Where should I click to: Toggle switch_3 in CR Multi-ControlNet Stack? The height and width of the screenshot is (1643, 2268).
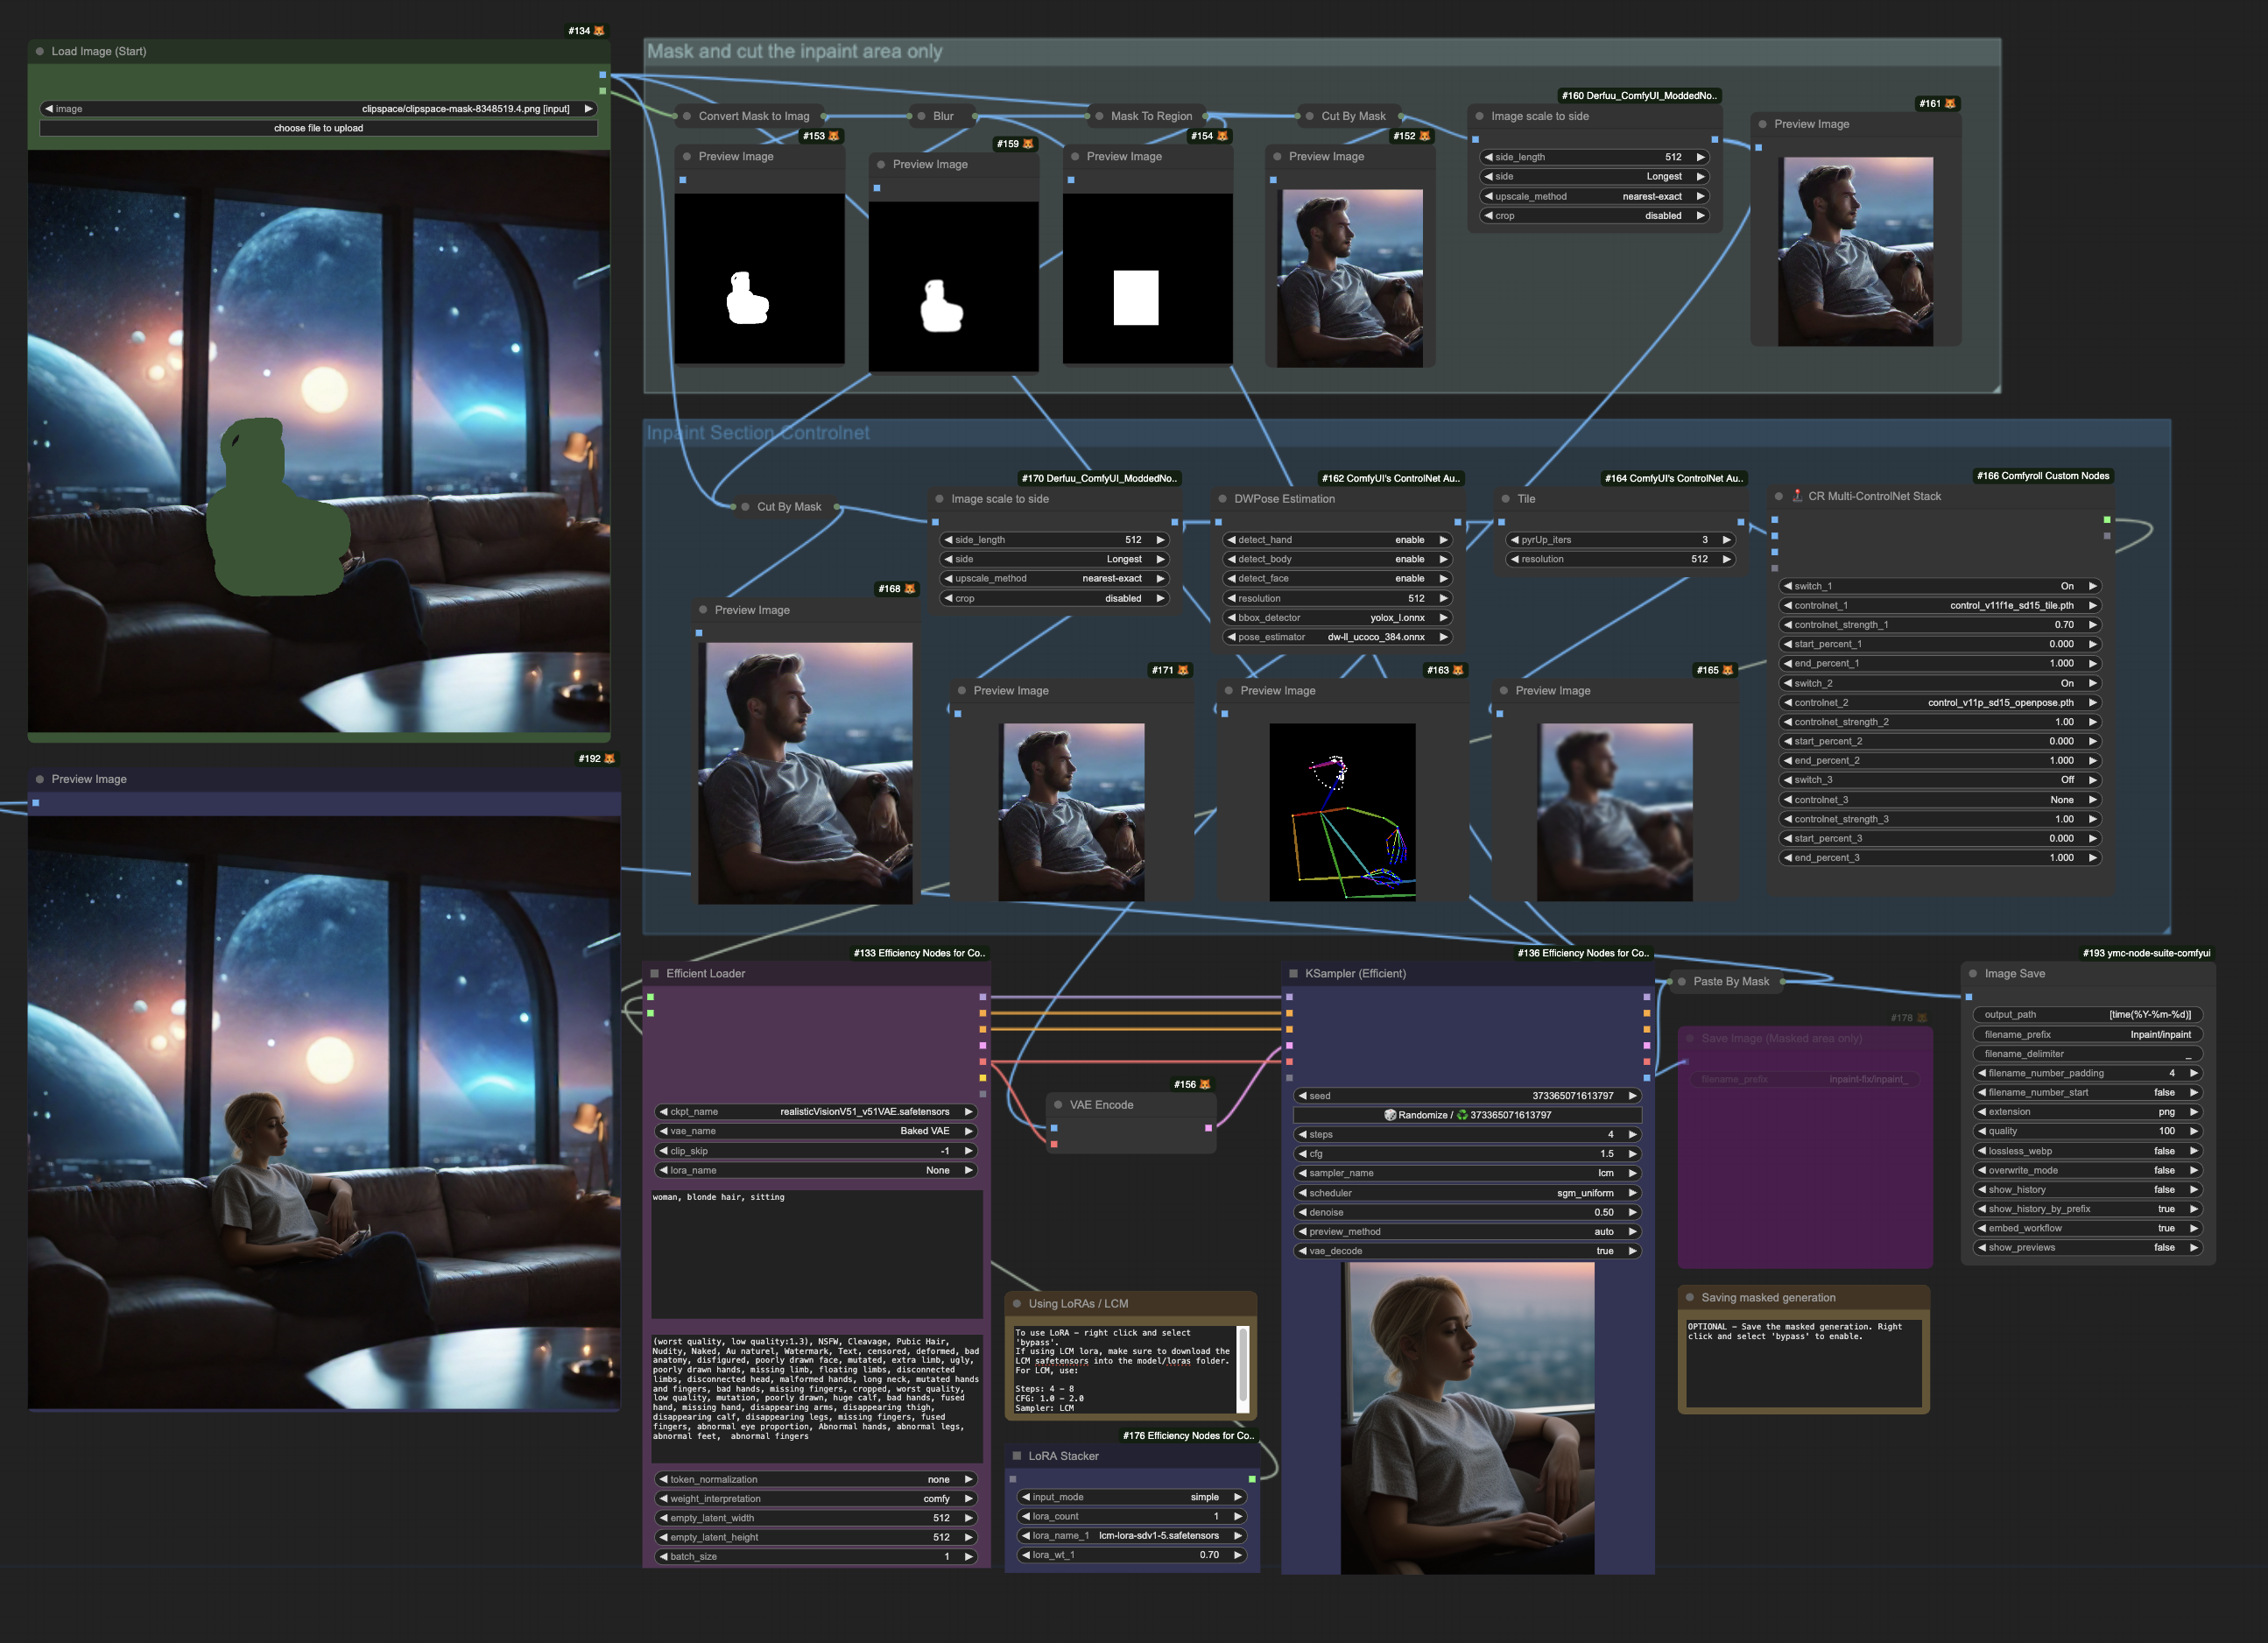click(1939, 780)
